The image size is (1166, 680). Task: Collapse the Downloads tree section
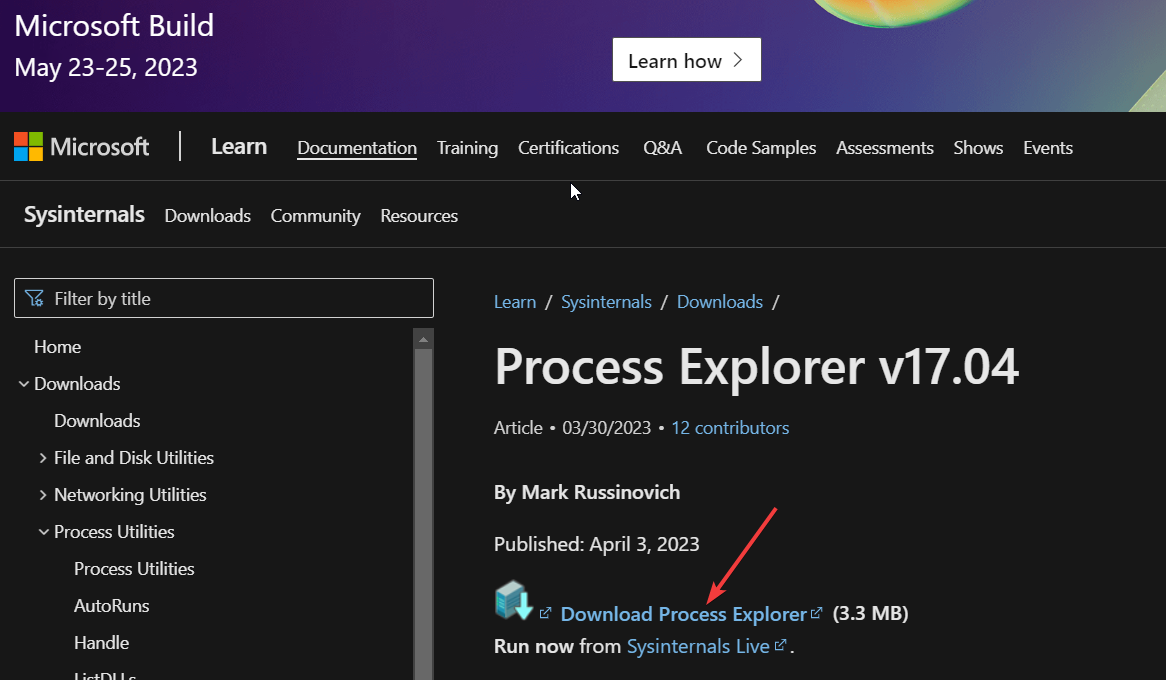point(23,383)
